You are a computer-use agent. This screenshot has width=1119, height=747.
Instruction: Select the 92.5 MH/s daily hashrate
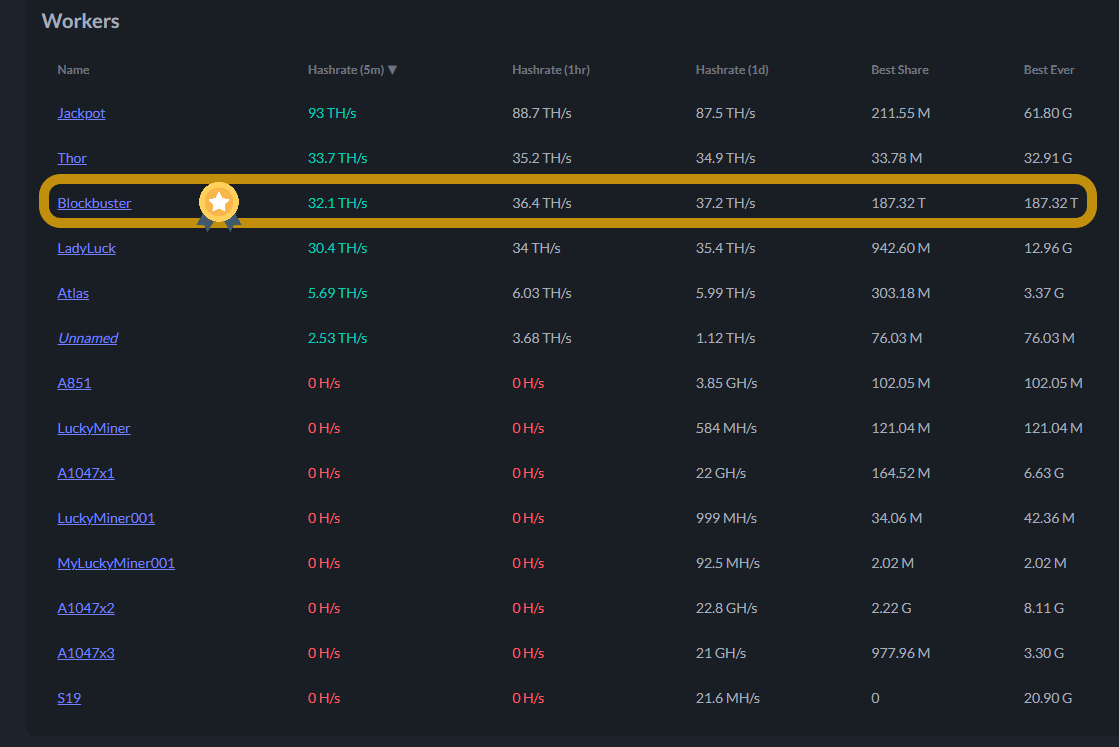click(x=728, y=562)
